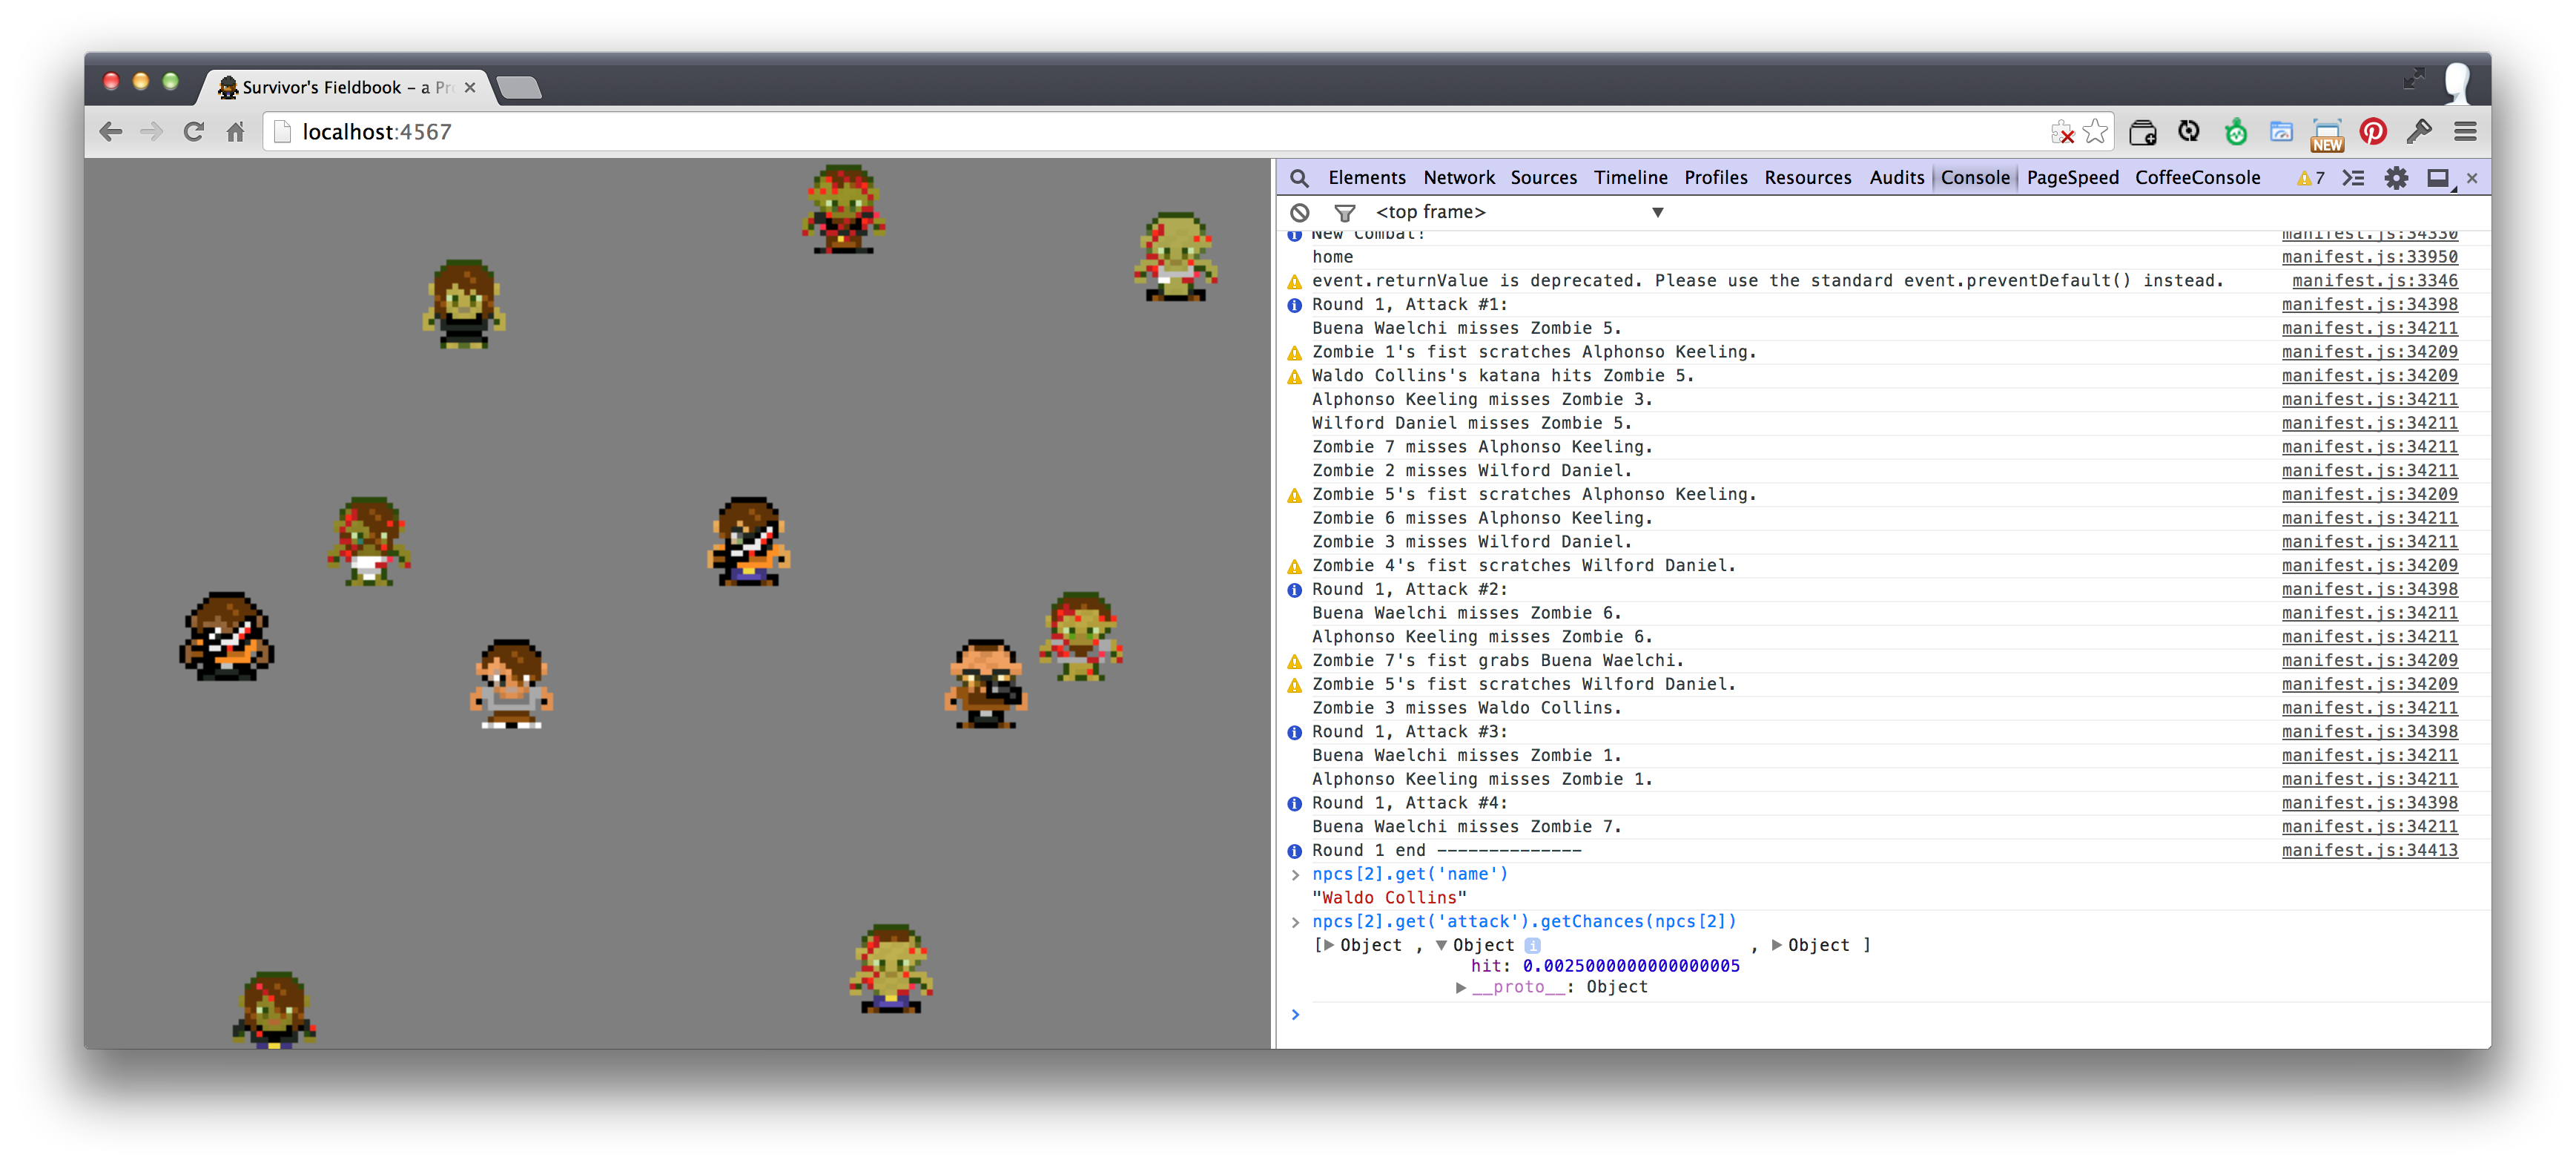Image resolution: width=2576 pixels, height=1166 pixels.
Task: Click the zombie sprite in white underwear
Action: (x=369, y=541)
